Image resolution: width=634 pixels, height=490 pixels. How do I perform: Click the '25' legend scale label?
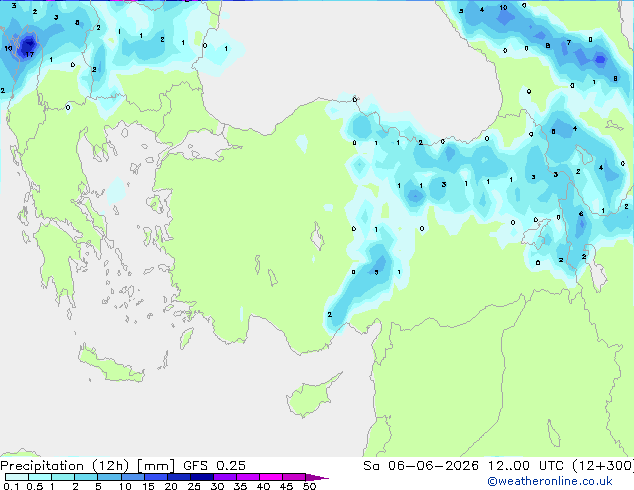(x=194, y=486)
